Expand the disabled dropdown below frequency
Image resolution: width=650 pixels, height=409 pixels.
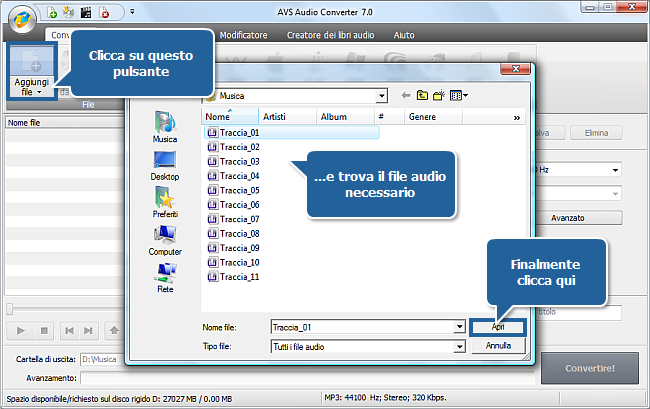click(x=615, y=194)
